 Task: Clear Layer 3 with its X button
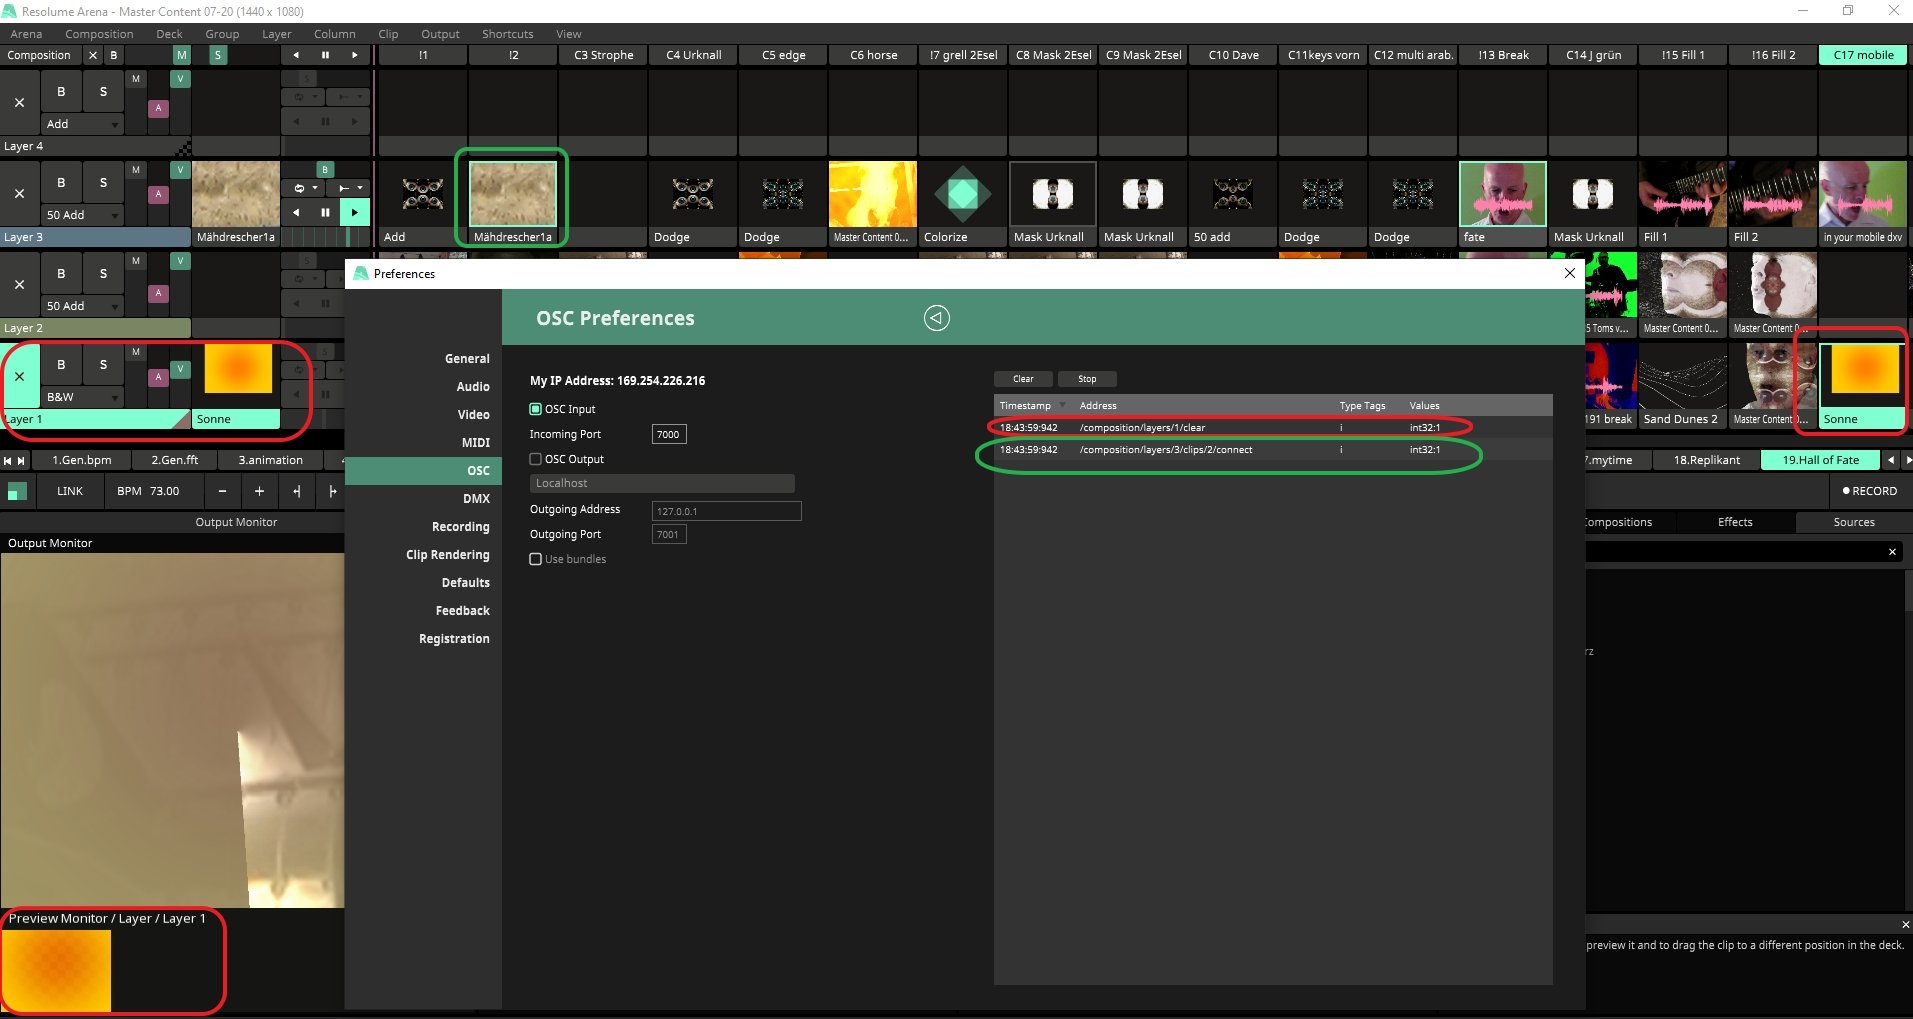(x=19, y=193)
